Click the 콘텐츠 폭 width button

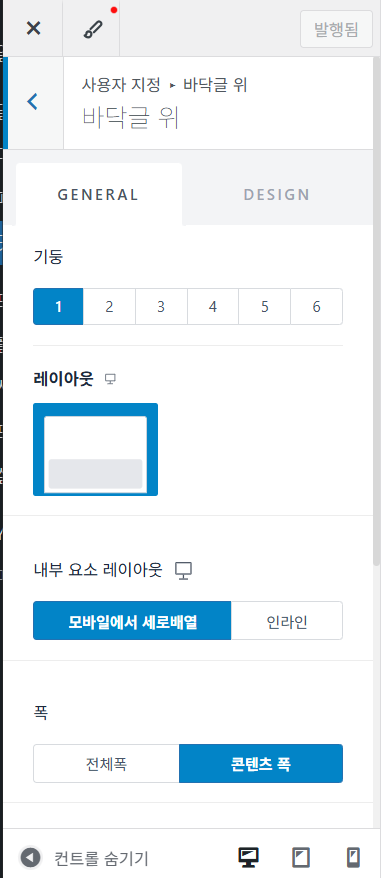261,763
